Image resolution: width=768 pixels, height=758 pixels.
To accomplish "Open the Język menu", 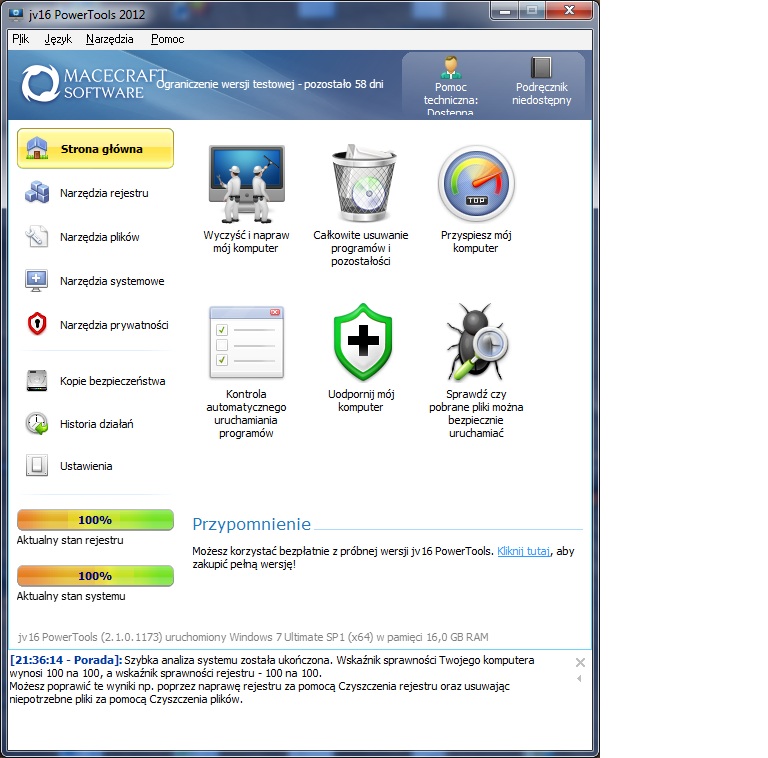I will tap(58, 39).
